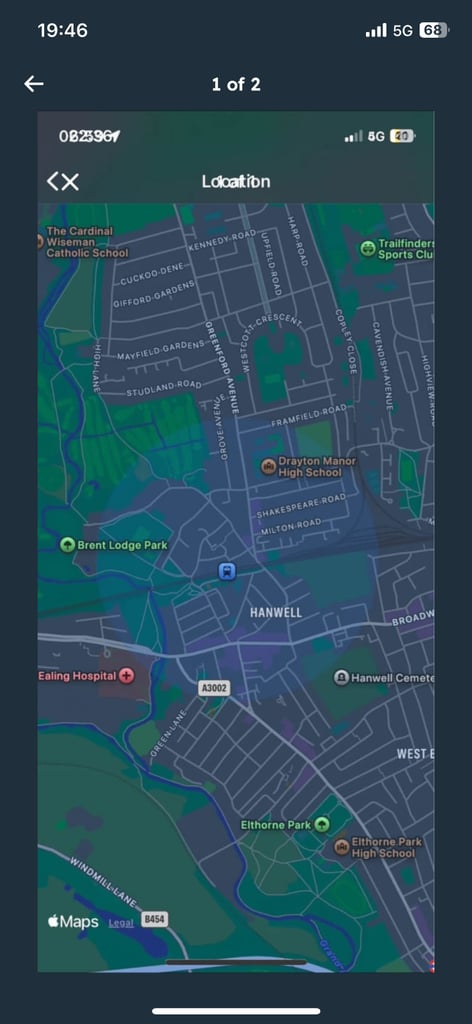This screenshot has width=472, height=1024.
Task: Tap the Cuckoo Dene street label
Action: 153,274
